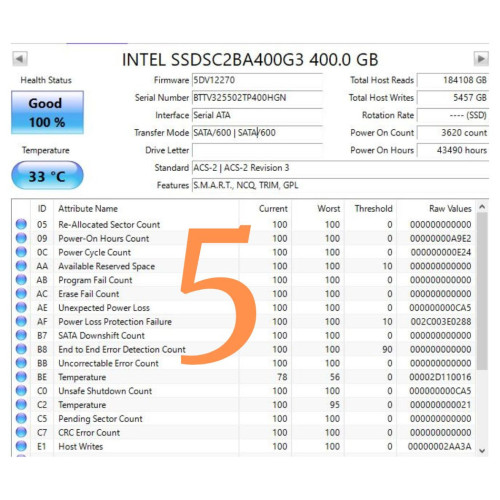Image resolution: width=500 pixels, height=500 pixels.
Task: Select the Pending Sector Count attribute name
Action: point(100,419)
